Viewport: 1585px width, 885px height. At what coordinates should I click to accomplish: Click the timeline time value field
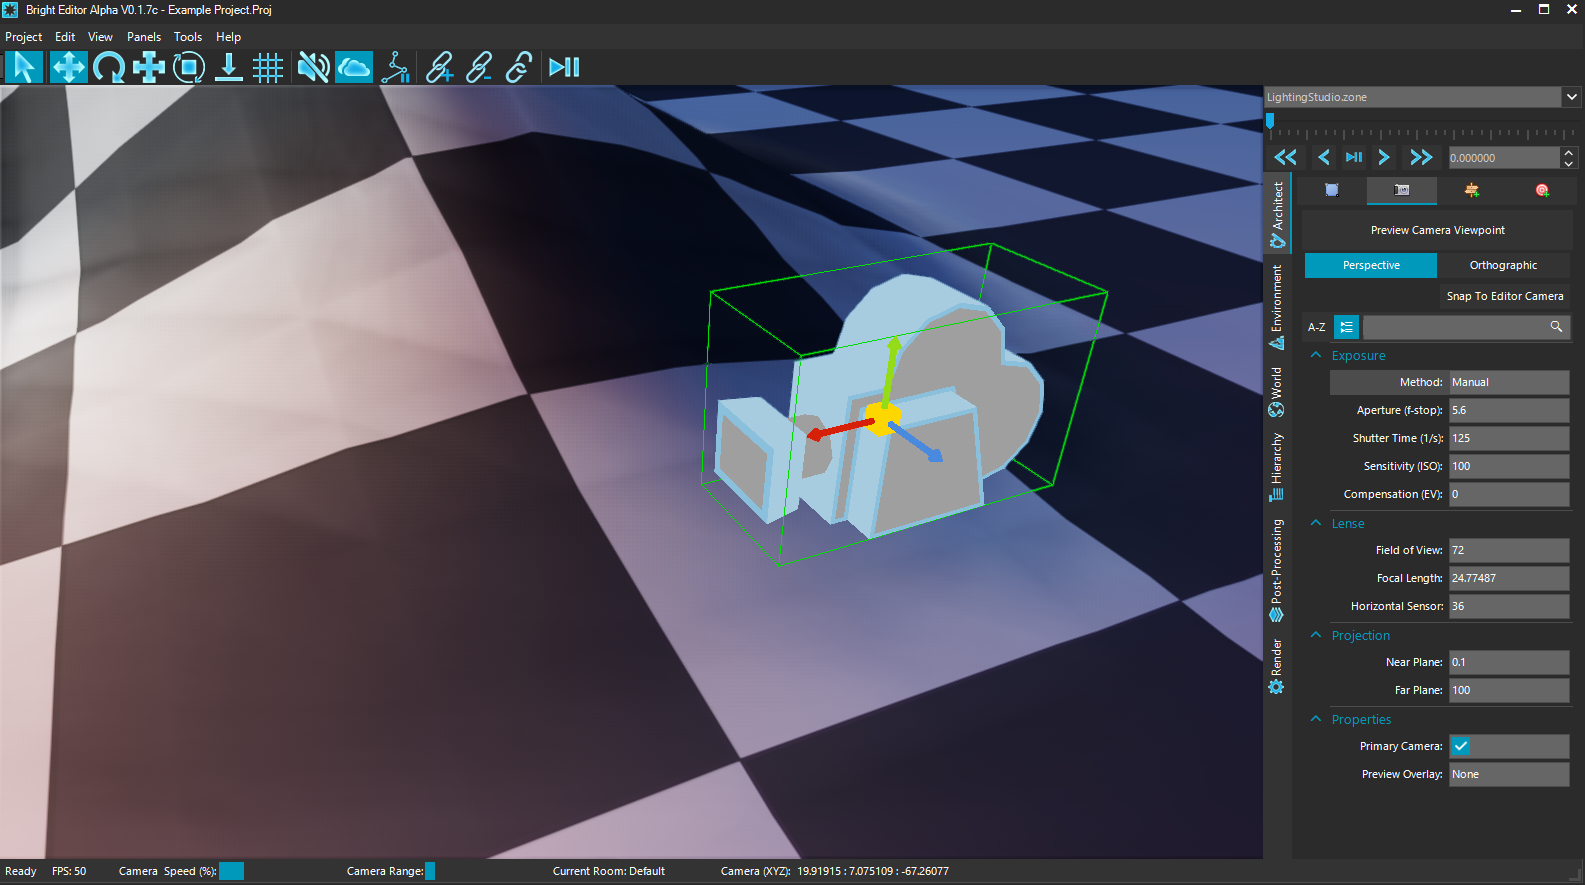click(x=1503, y=158)
